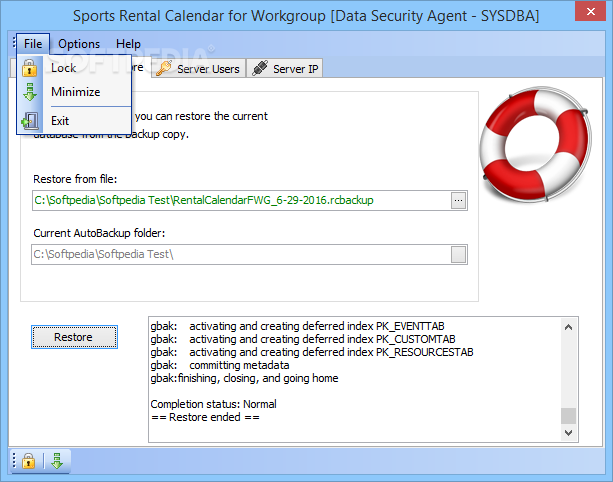Click the green down-arrow icon in bottom toolbar
Screen dimensions: 613x482
click(x=57, y=461)
